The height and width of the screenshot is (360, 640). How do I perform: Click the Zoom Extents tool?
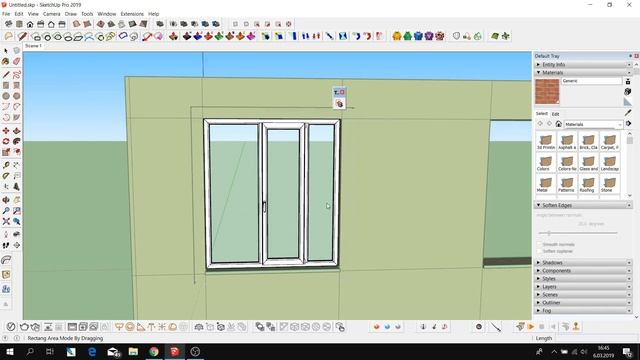click(x=6, y=221)
